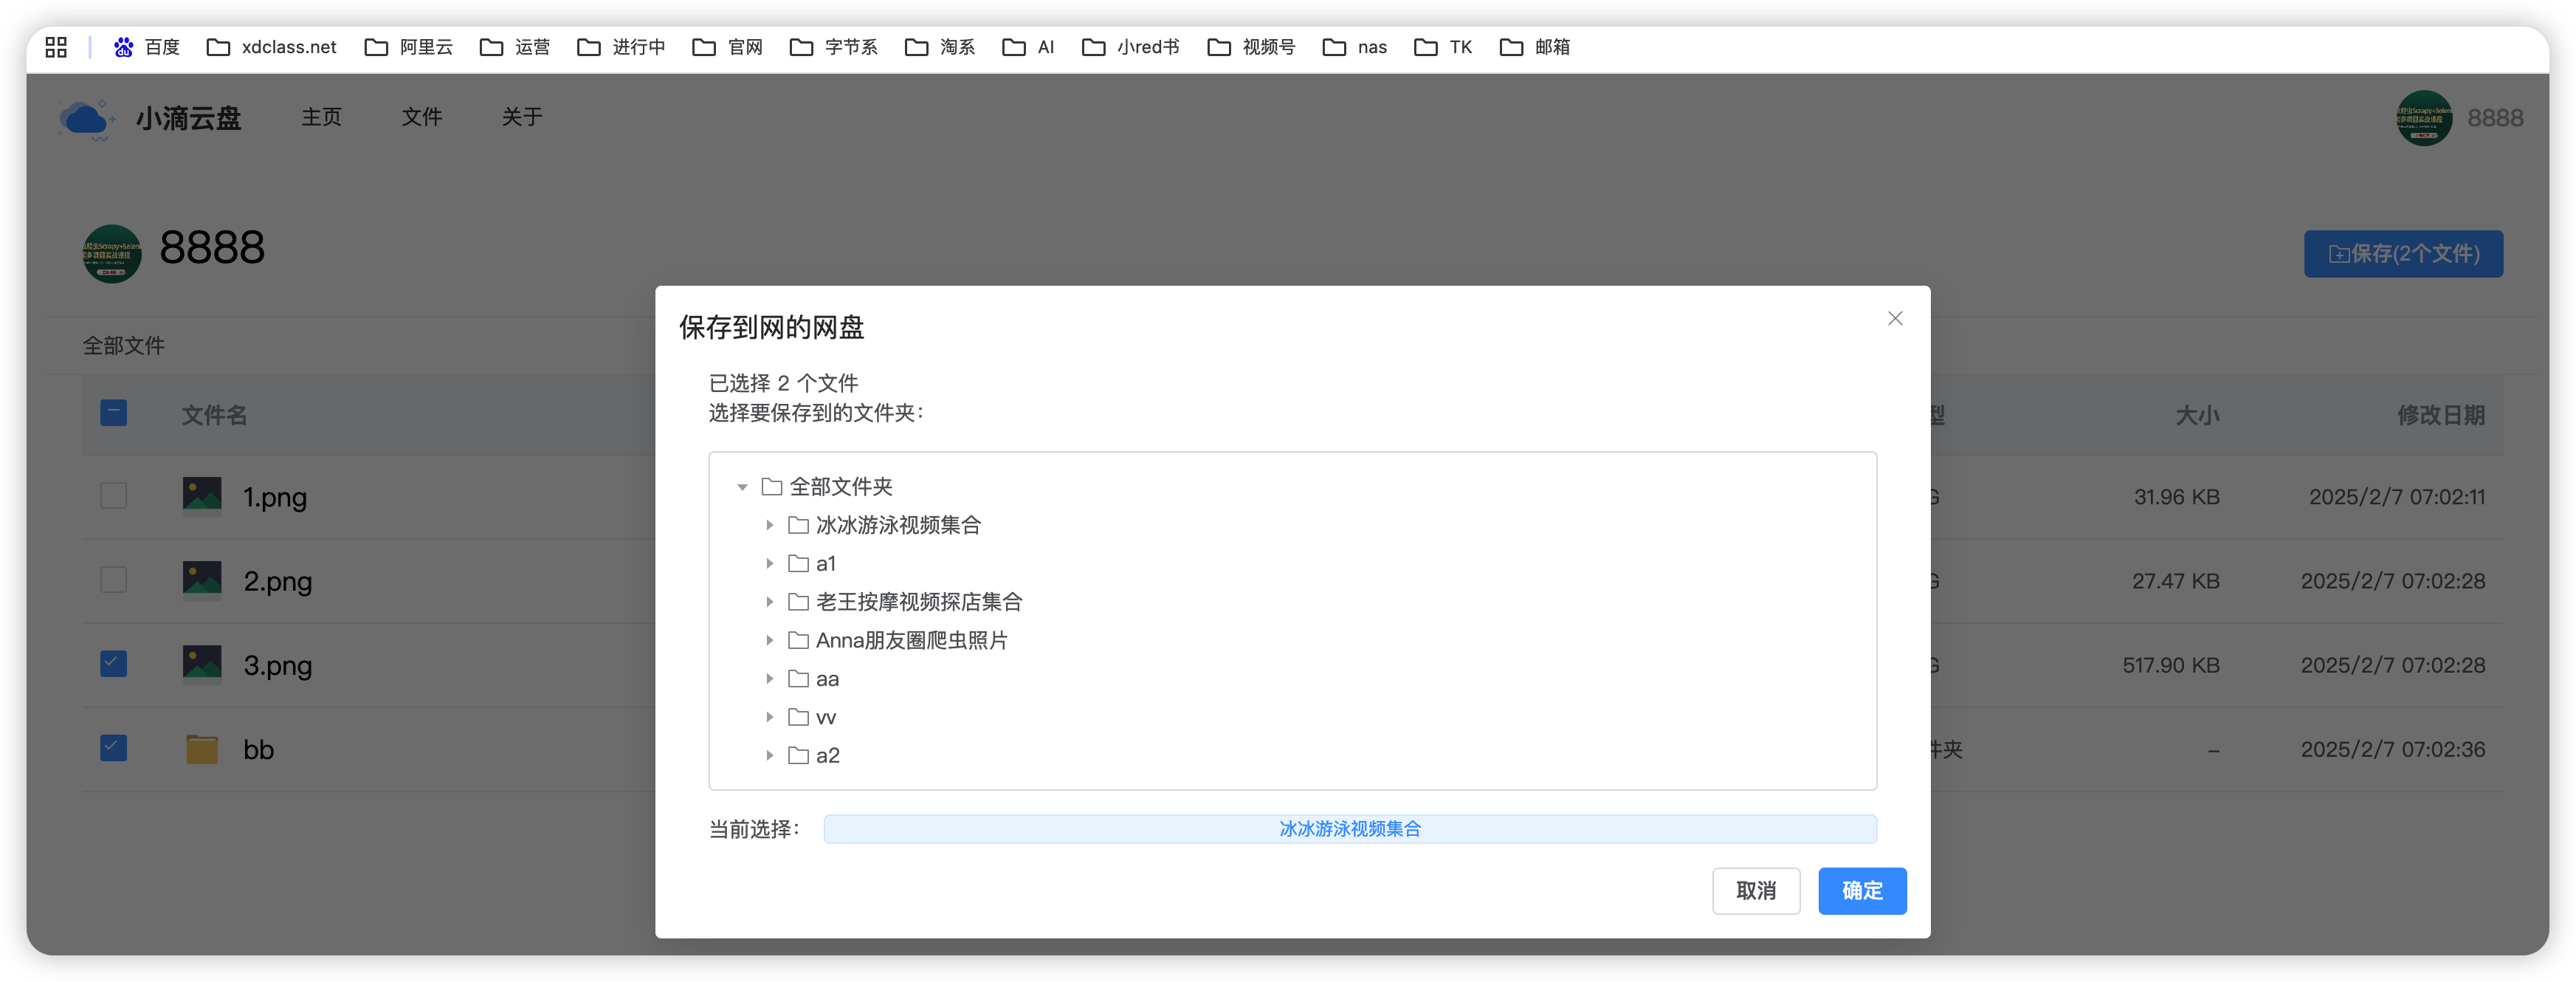Confirm save by clicking 确定
The image size is (2576, 982).
[1862, 891]
